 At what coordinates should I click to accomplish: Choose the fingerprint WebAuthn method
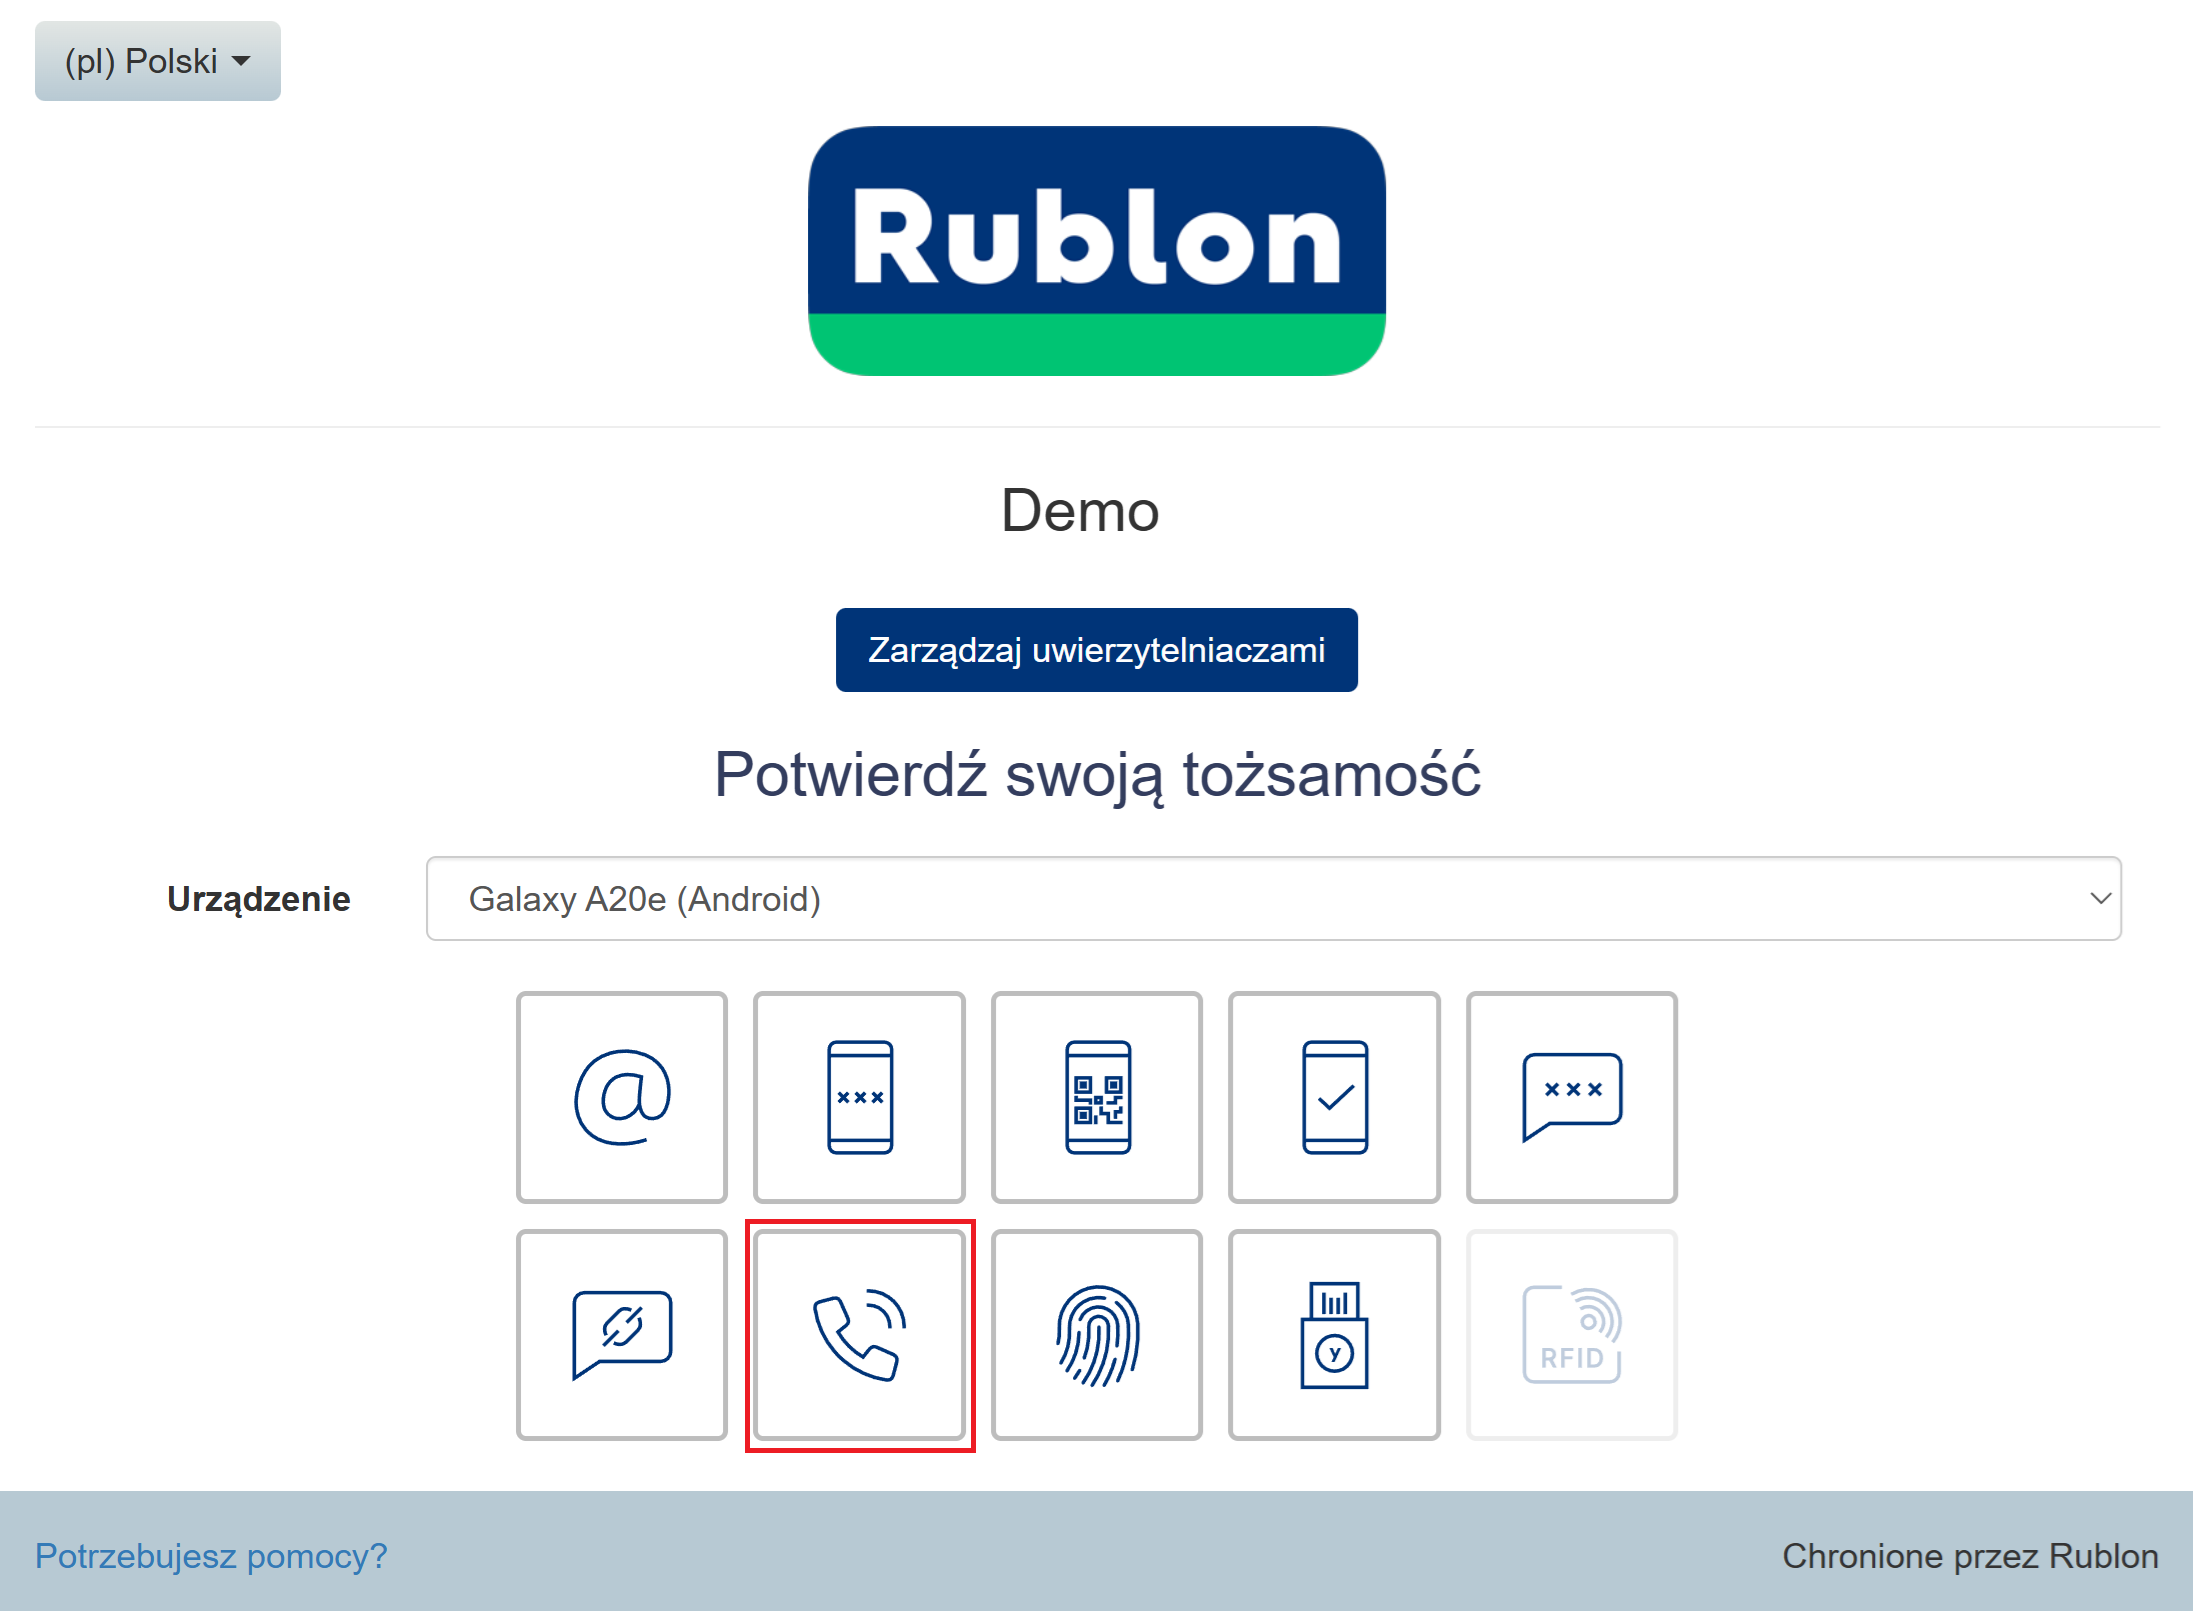coord(1097,1335)
